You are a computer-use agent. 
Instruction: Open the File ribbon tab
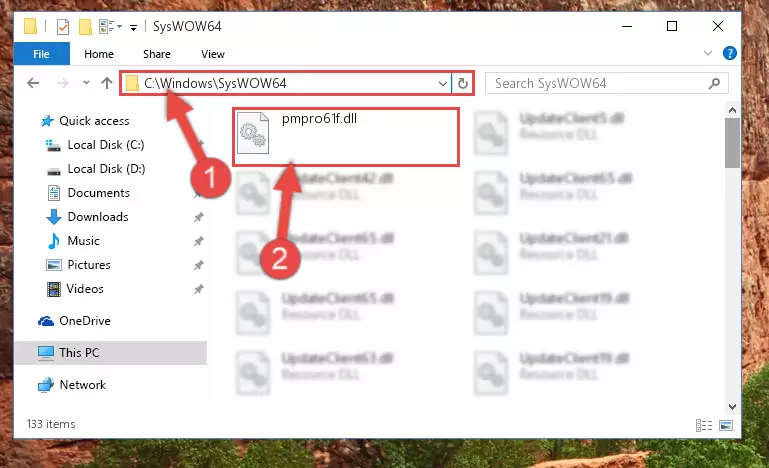tap(42, 54)
